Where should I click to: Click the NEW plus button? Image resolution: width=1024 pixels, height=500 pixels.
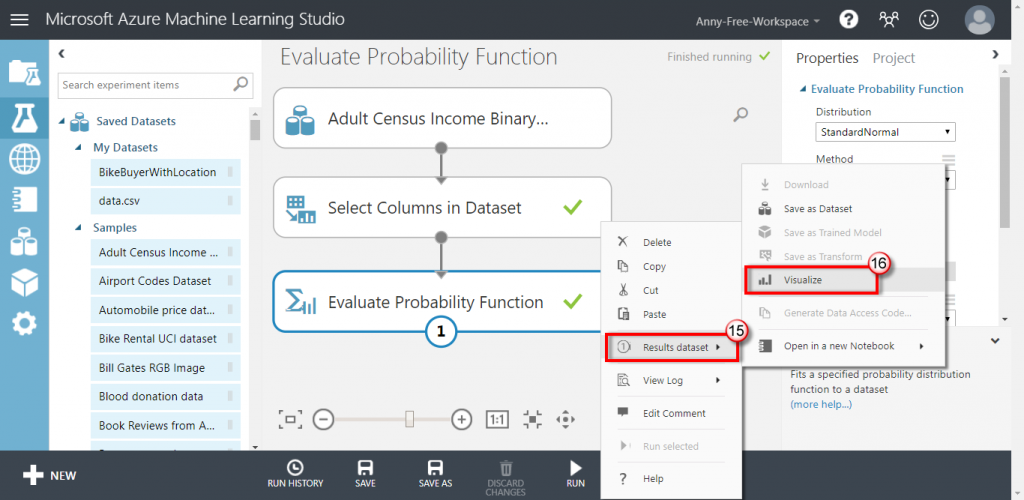click(x=50, y=475)
